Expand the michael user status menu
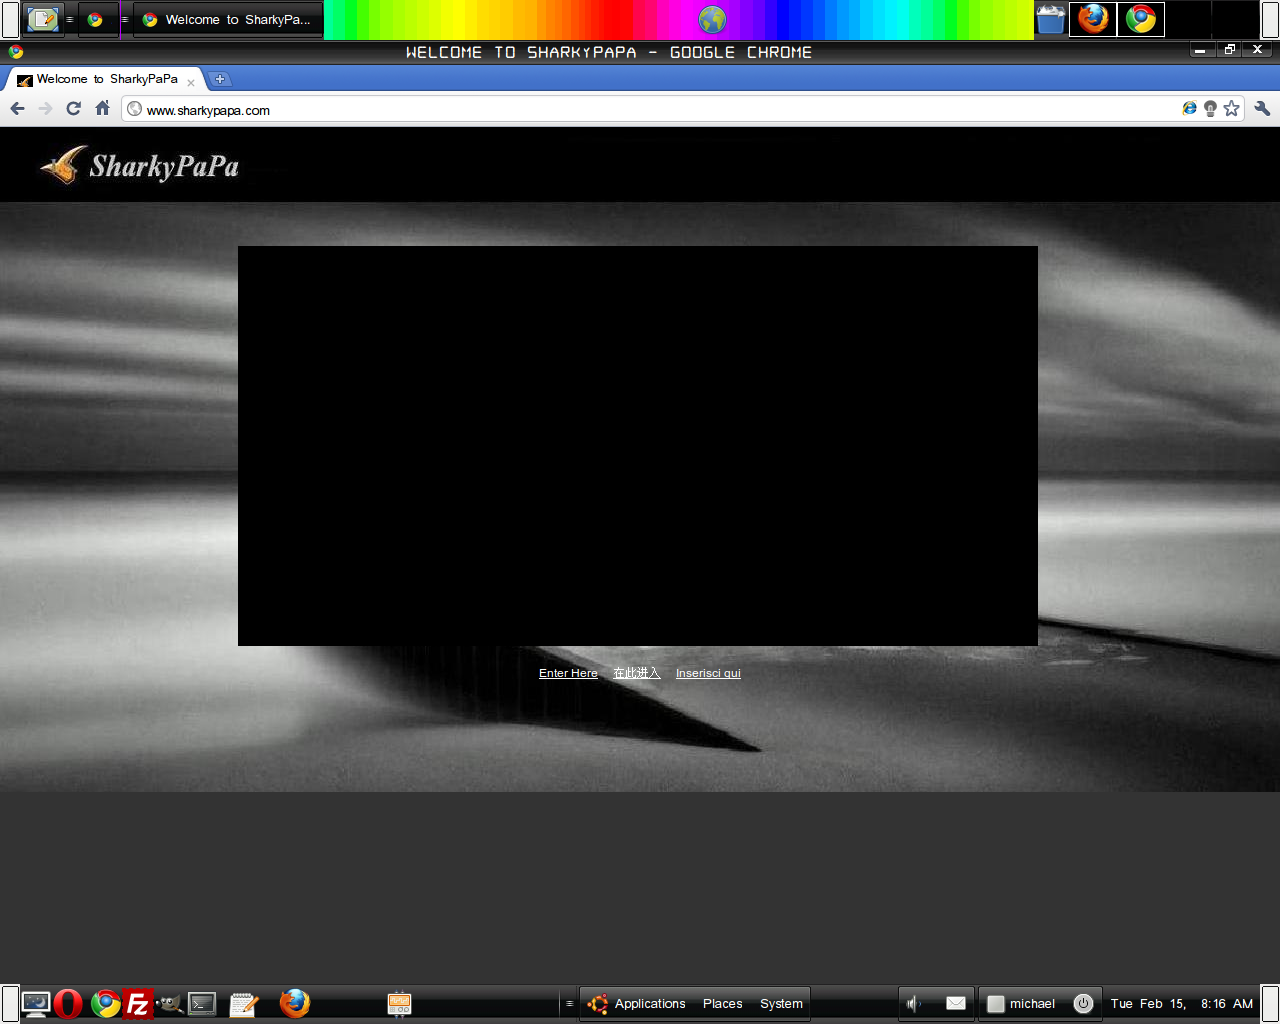 coord(1031,1004)
